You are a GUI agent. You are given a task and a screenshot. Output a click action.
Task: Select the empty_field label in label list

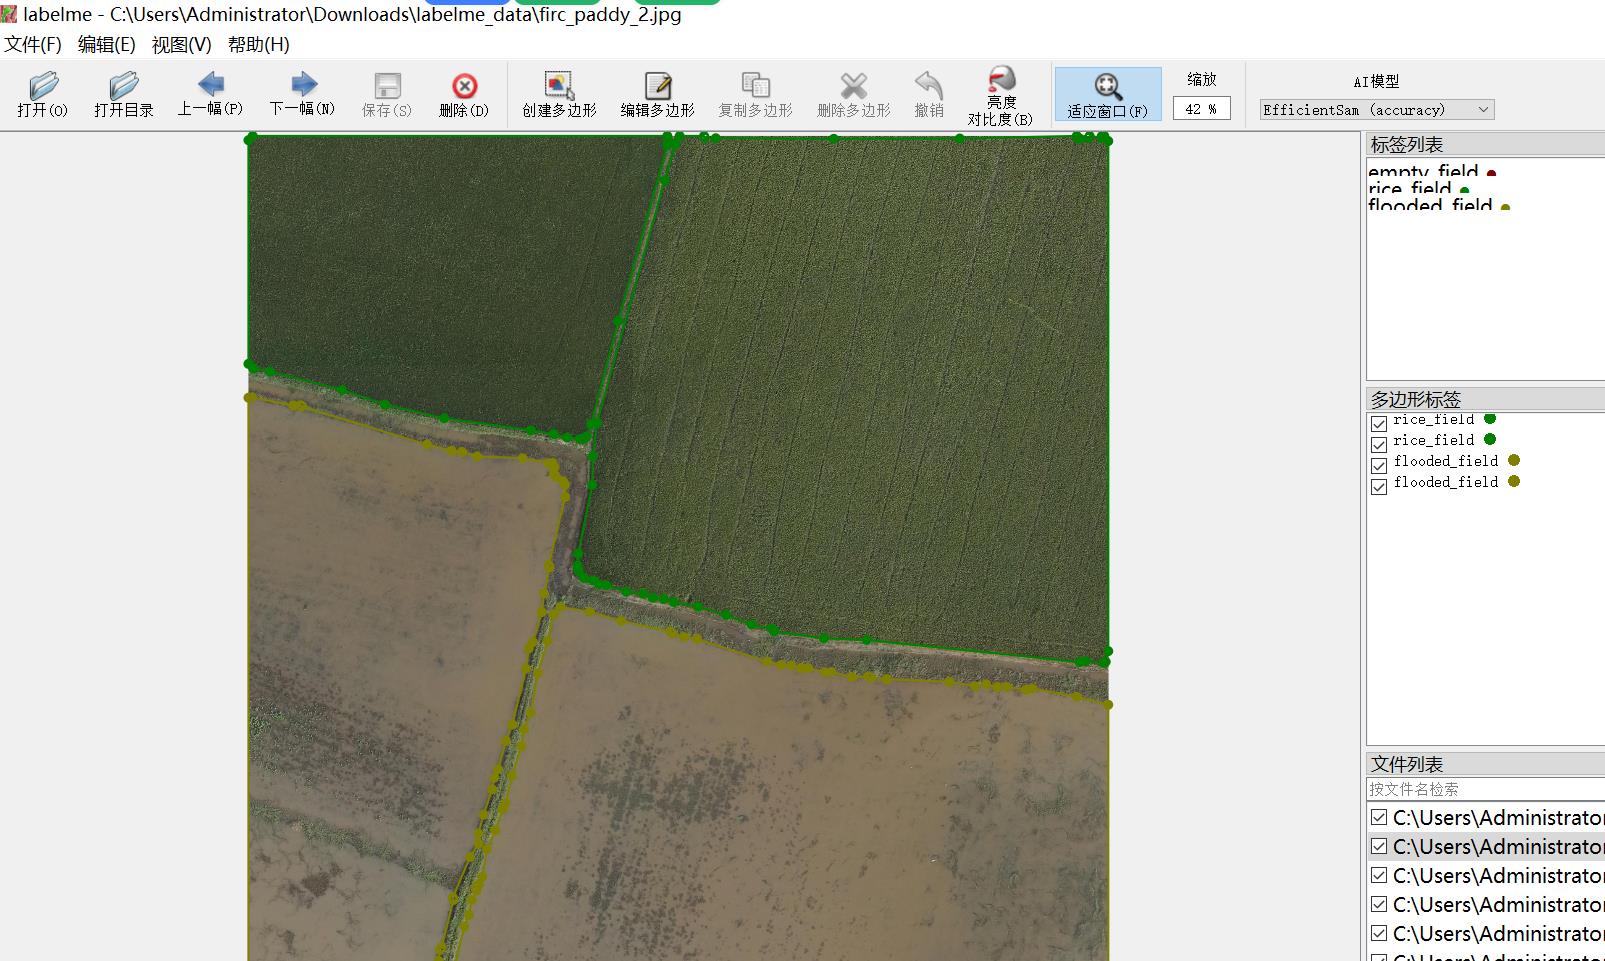click(1422, 172)
